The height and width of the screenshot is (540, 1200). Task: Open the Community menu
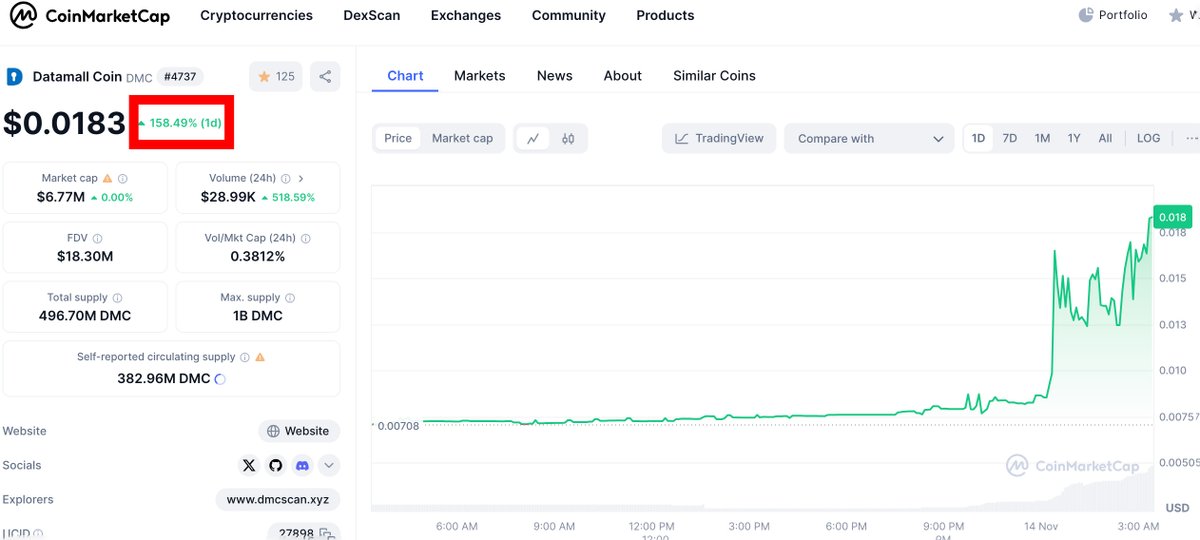pyautogui.click(x=569, y=16)
